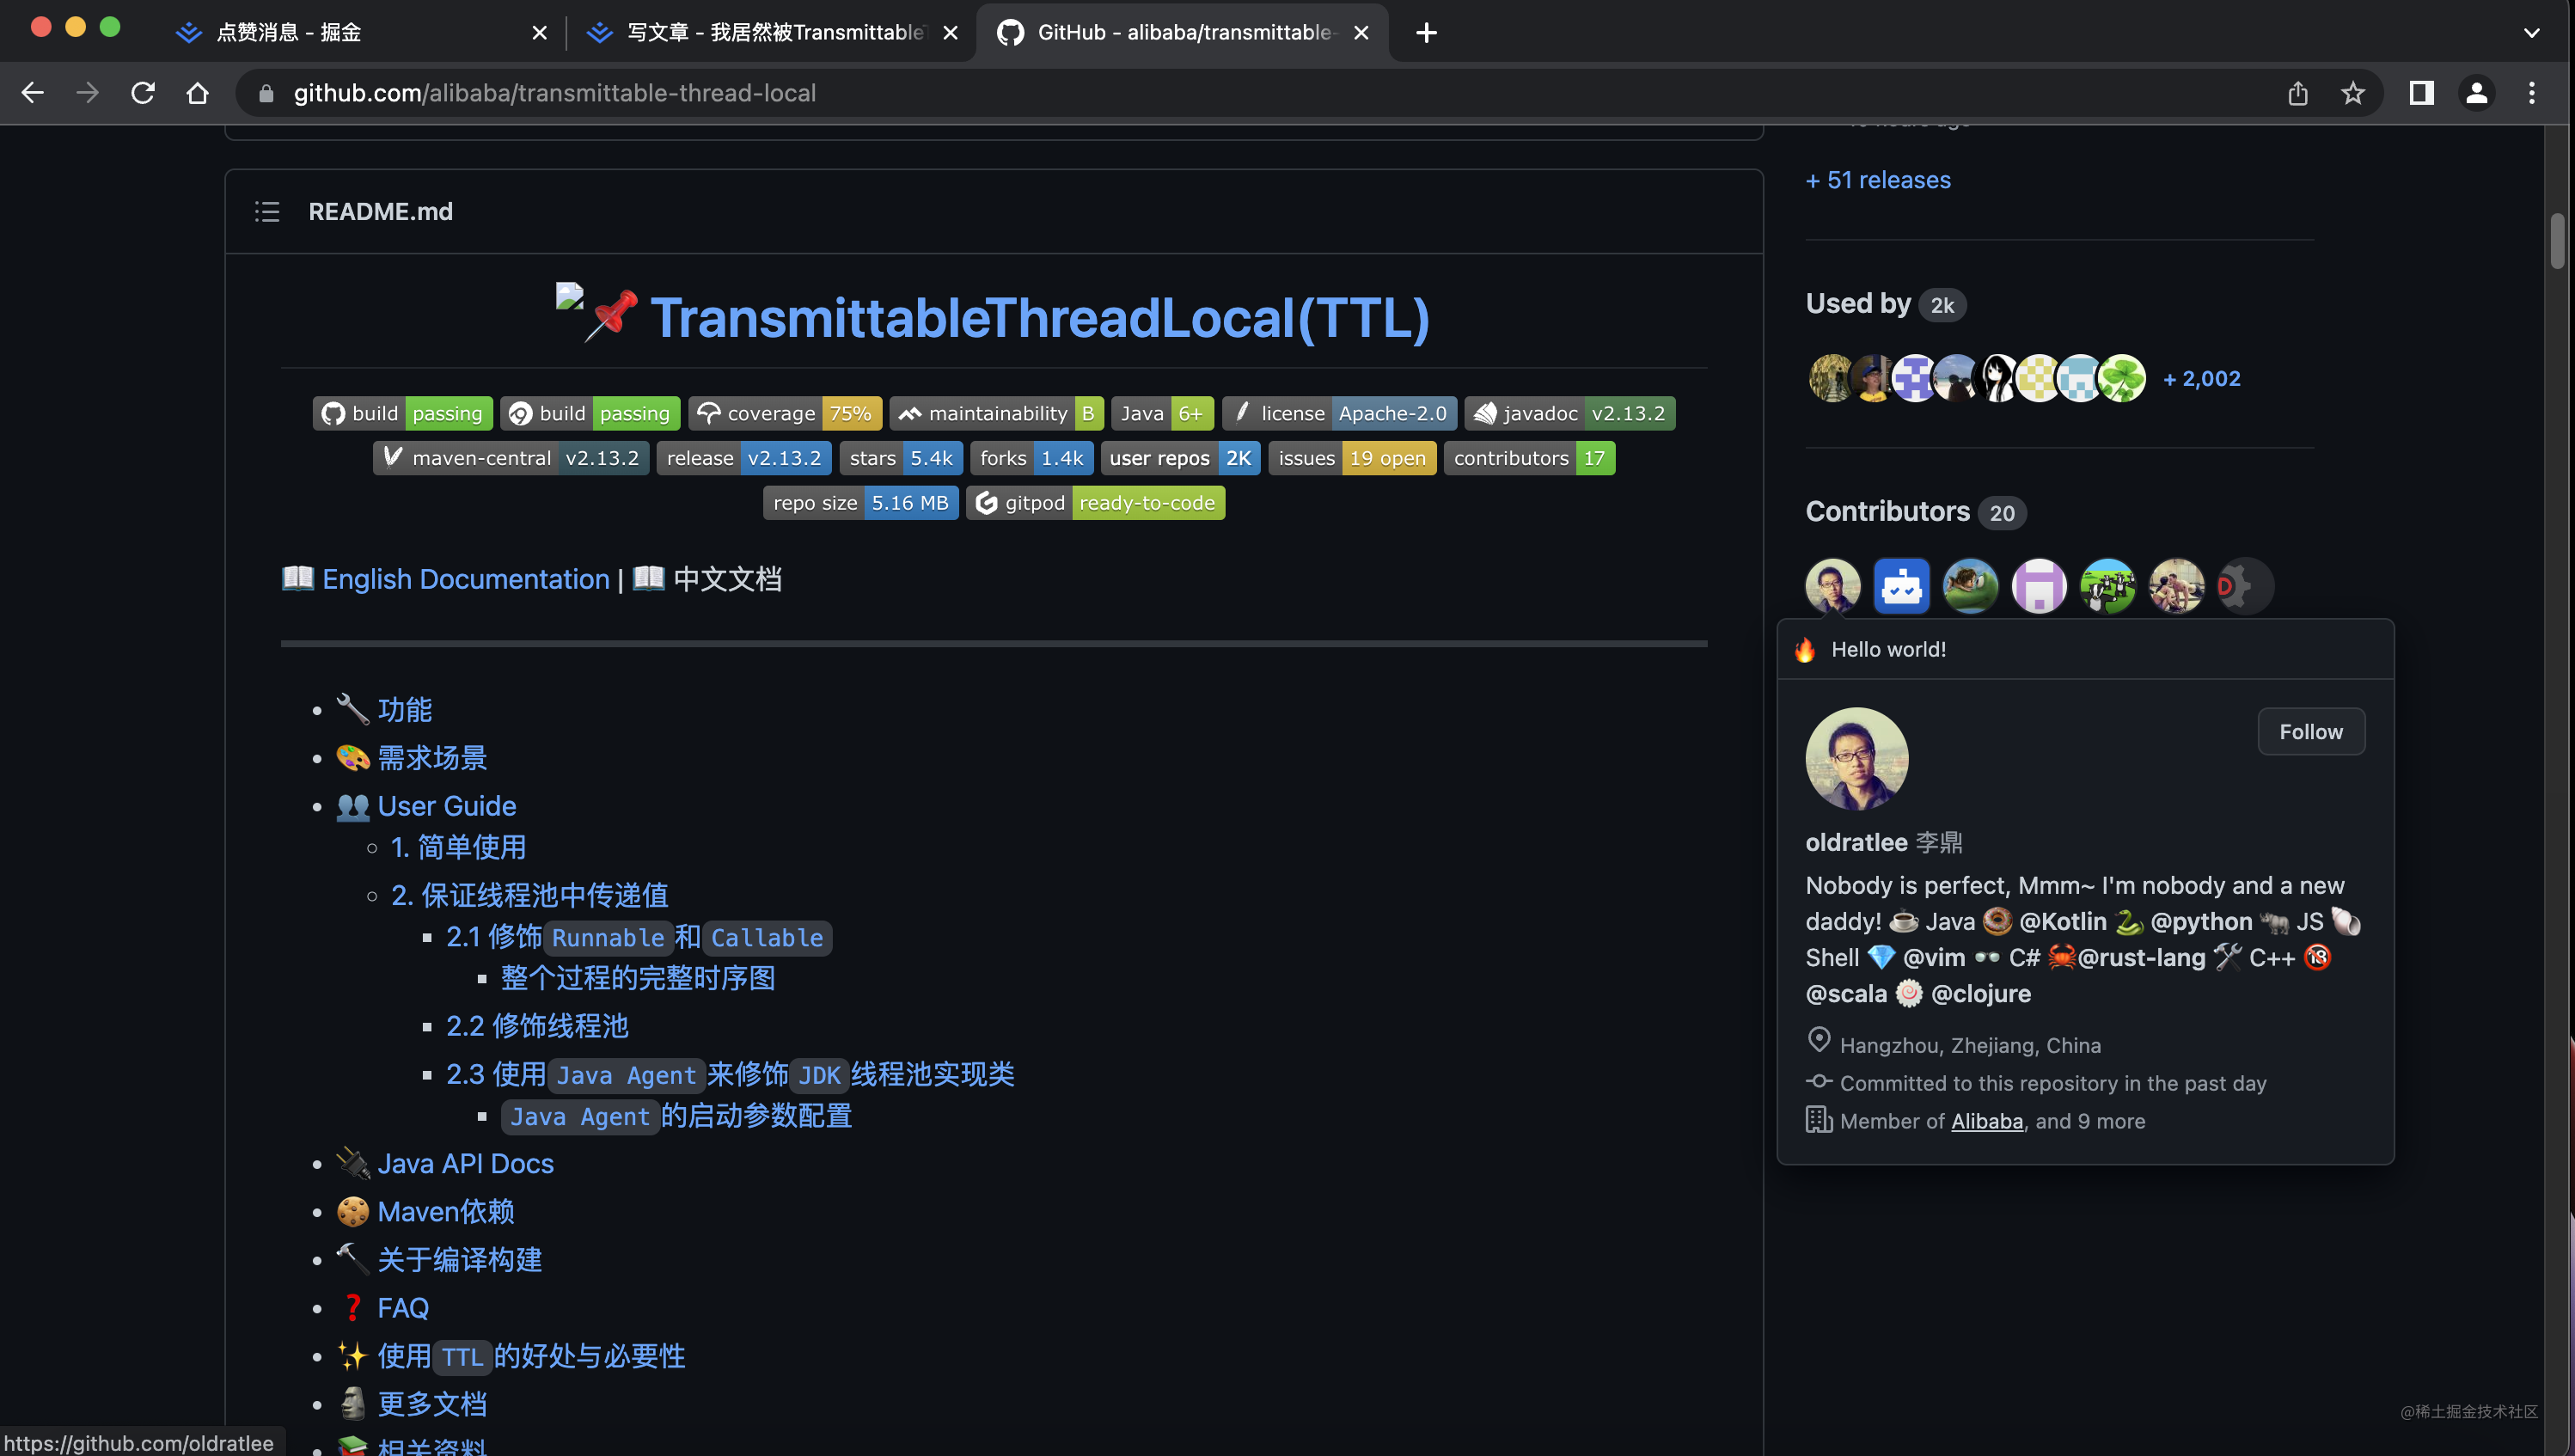Click the javadoc v2.13.2 badge

tap(1568, 413)
